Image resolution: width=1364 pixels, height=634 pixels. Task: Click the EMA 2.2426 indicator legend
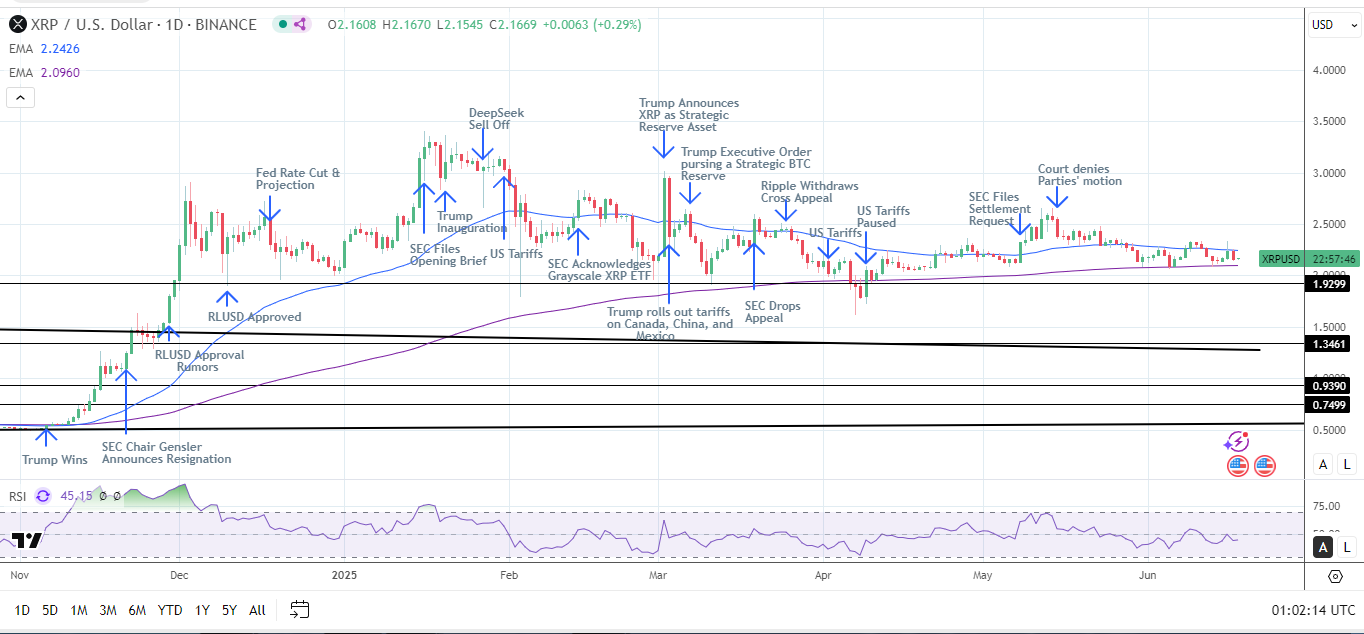(44, 51)
